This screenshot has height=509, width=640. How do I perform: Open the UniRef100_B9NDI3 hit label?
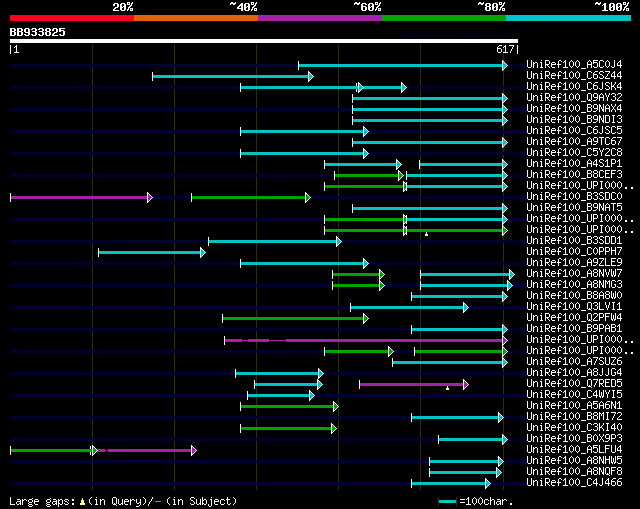tap(574, 119)
